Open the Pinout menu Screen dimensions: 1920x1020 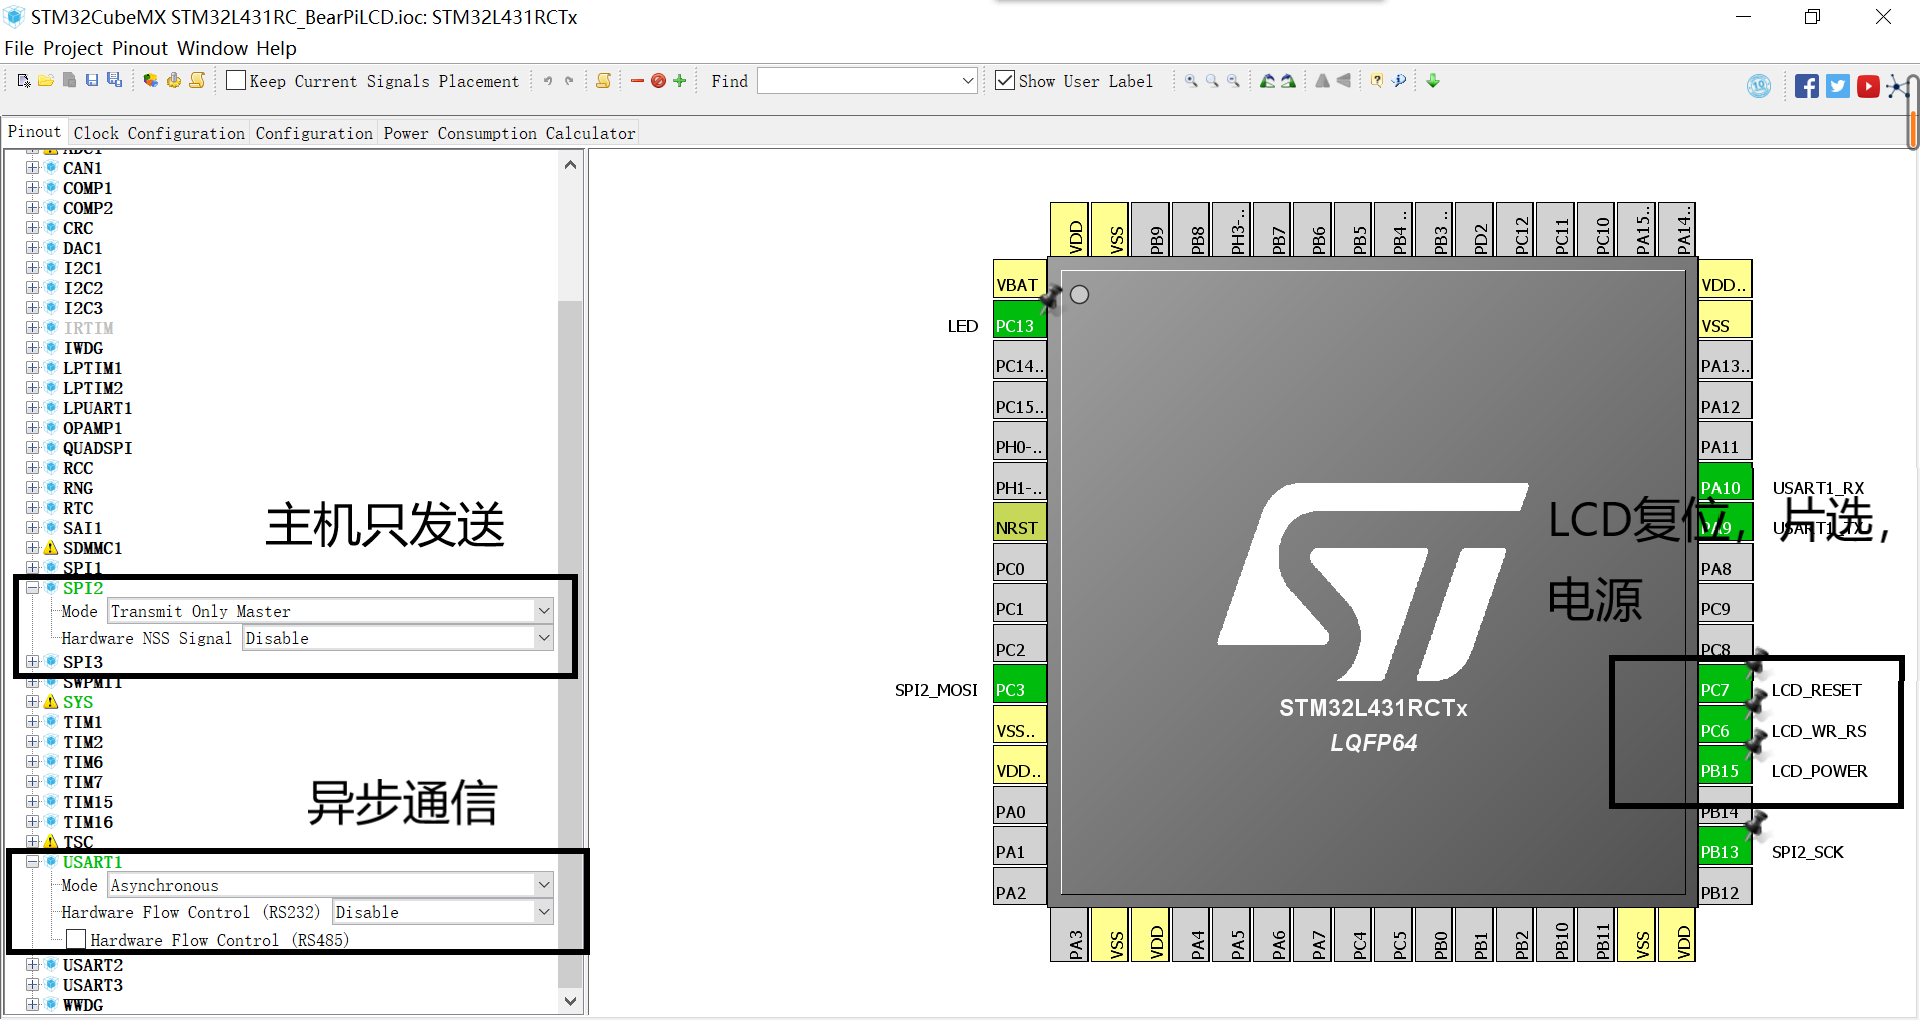(x=139, y=48)
